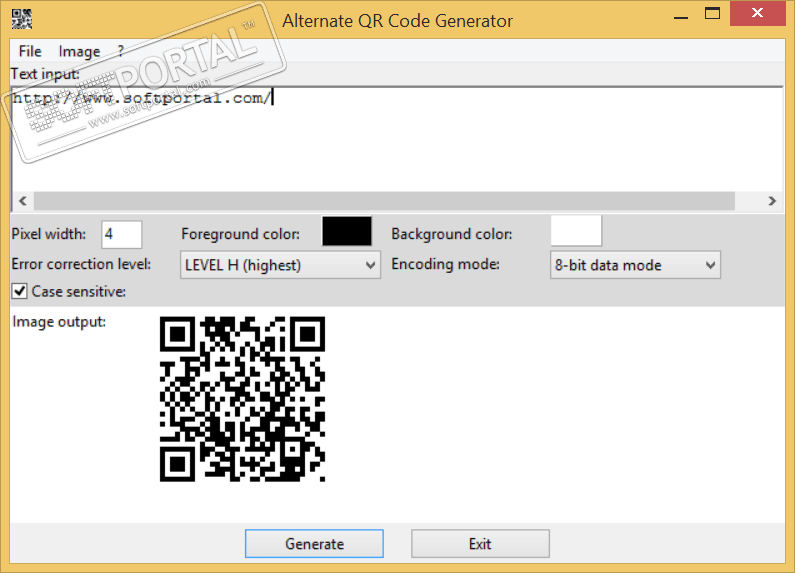Click the Pixel width input field

coord(122,234)
